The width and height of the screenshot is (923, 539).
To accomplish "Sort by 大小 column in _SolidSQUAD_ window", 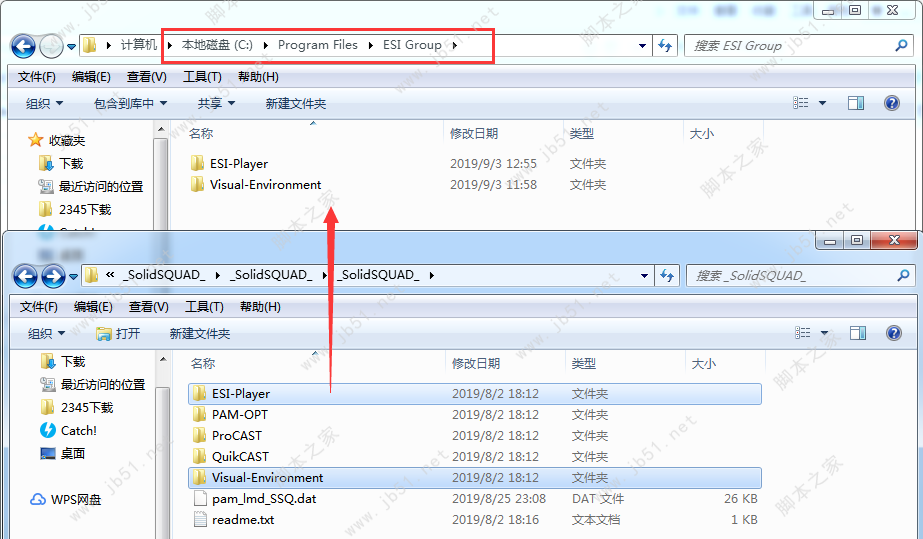I will 703,364.
